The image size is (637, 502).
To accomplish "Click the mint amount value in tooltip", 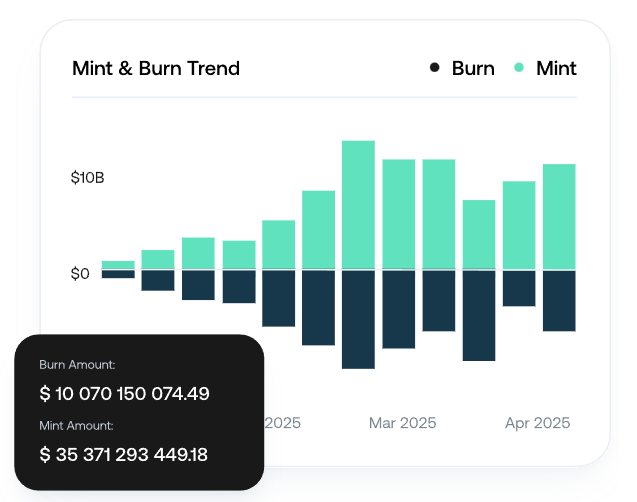I will [x=124, y=455].
